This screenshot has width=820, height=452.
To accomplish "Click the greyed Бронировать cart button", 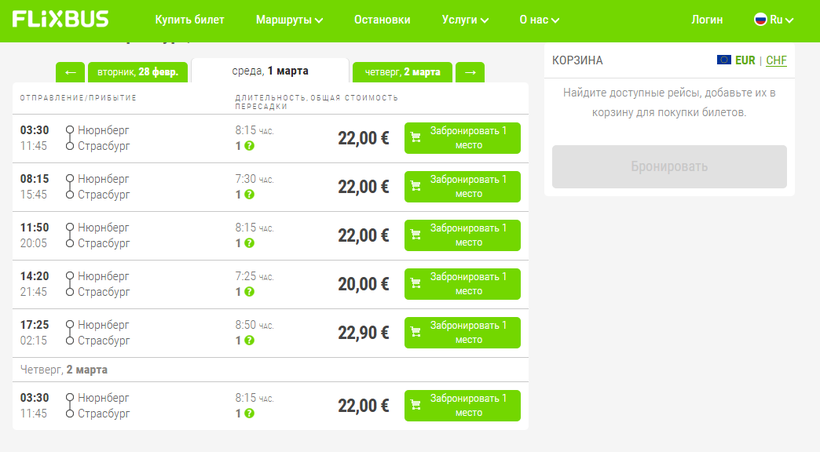I will 669,167.
